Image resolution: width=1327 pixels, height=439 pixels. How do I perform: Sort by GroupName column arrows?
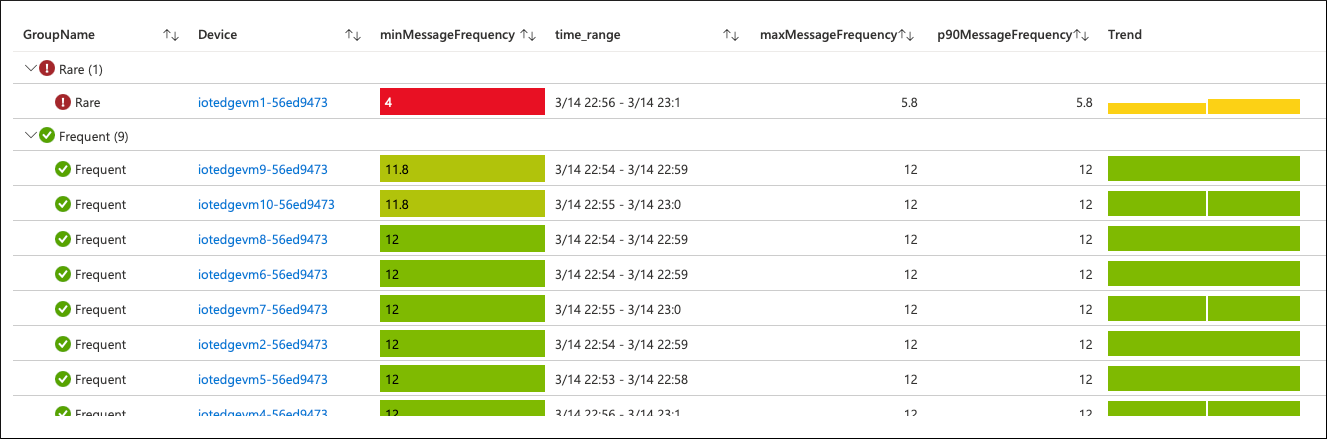[x=171, y=35]
